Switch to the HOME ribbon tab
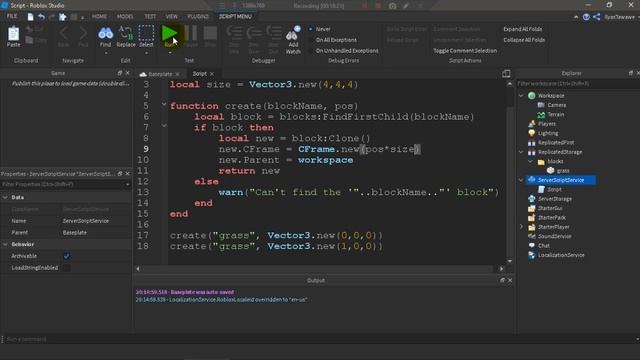 point(99,17)
